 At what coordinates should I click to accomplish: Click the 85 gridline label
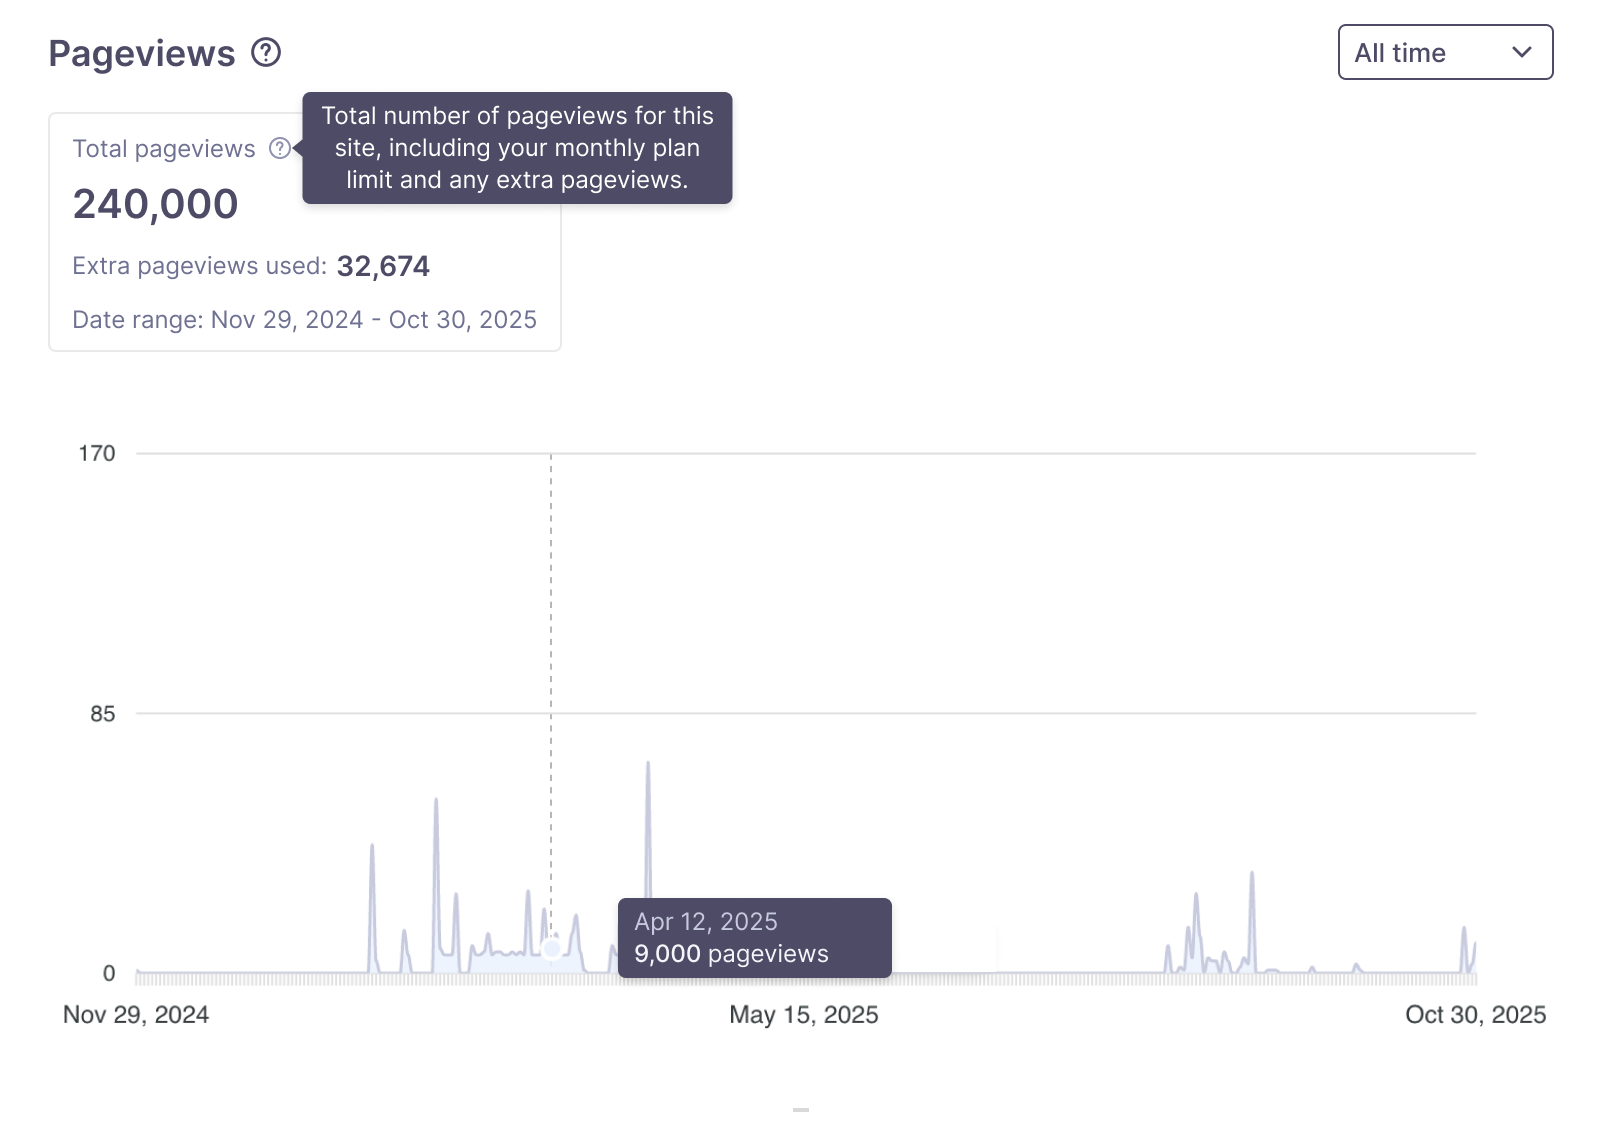(x=104, y=713)
